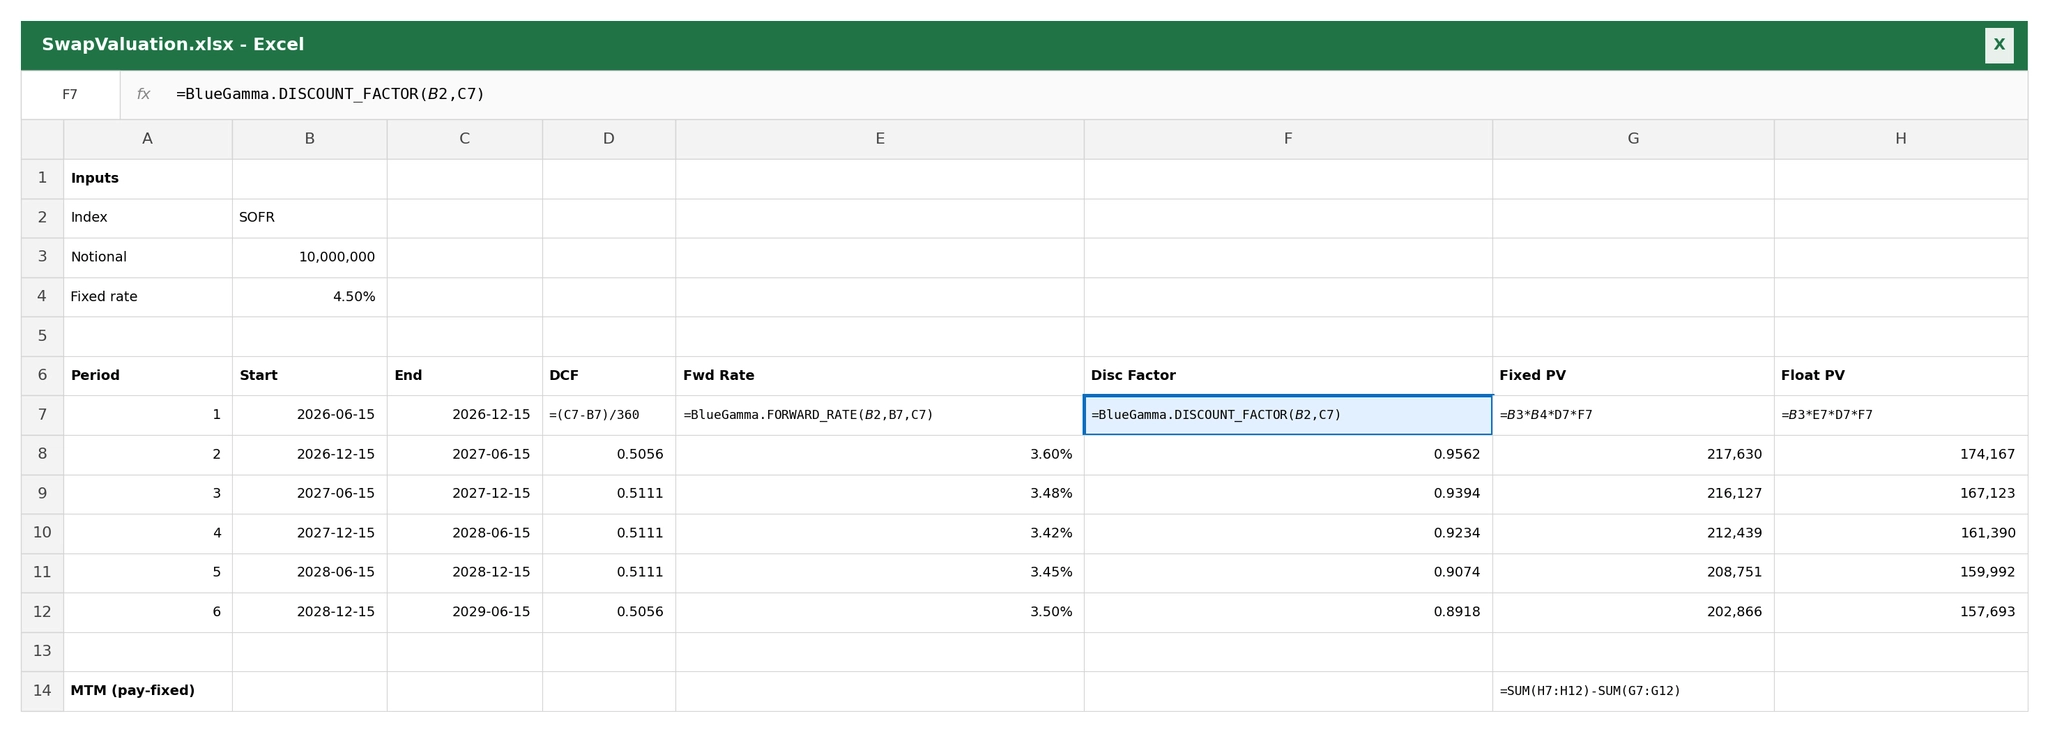Click the 'Inputs' cell
This screenshot has height=732, width=2048.
click(x=148, y=179)
